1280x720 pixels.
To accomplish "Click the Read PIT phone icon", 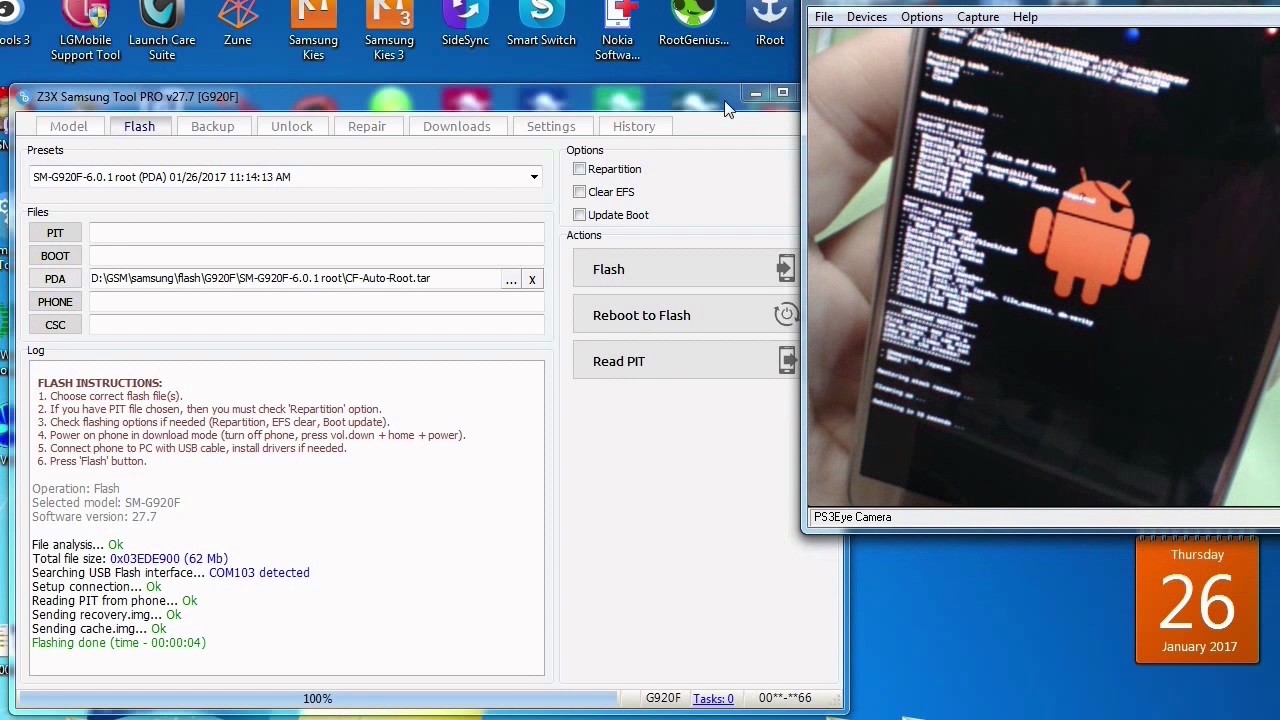I will pyautogui.click(x=787, y=360).
